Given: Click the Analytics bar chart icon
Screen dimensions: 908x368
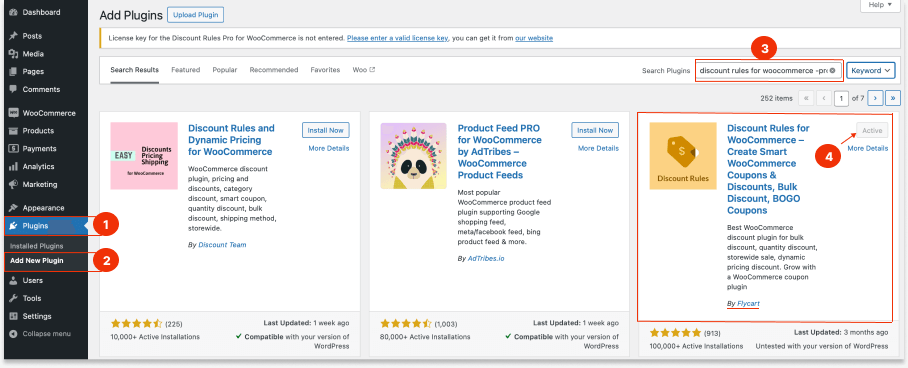Looking at the screenshot, I should point(13,167).
